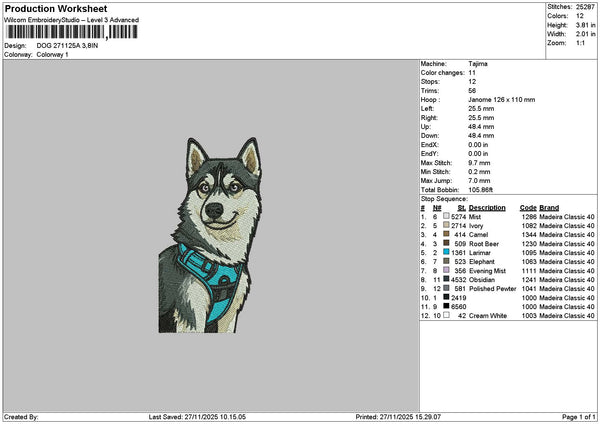
Task: Click the barcode under the title
Action: point(72,32)
